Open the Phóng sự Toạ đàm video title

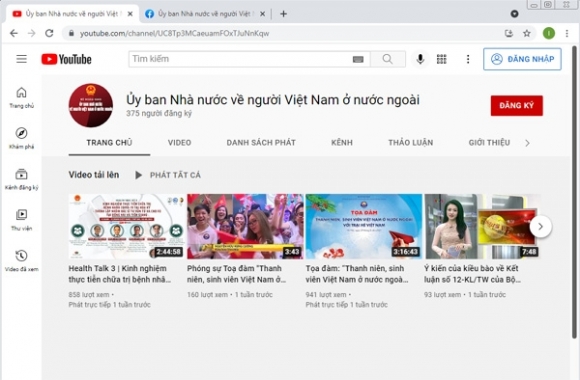pos(237,274)
